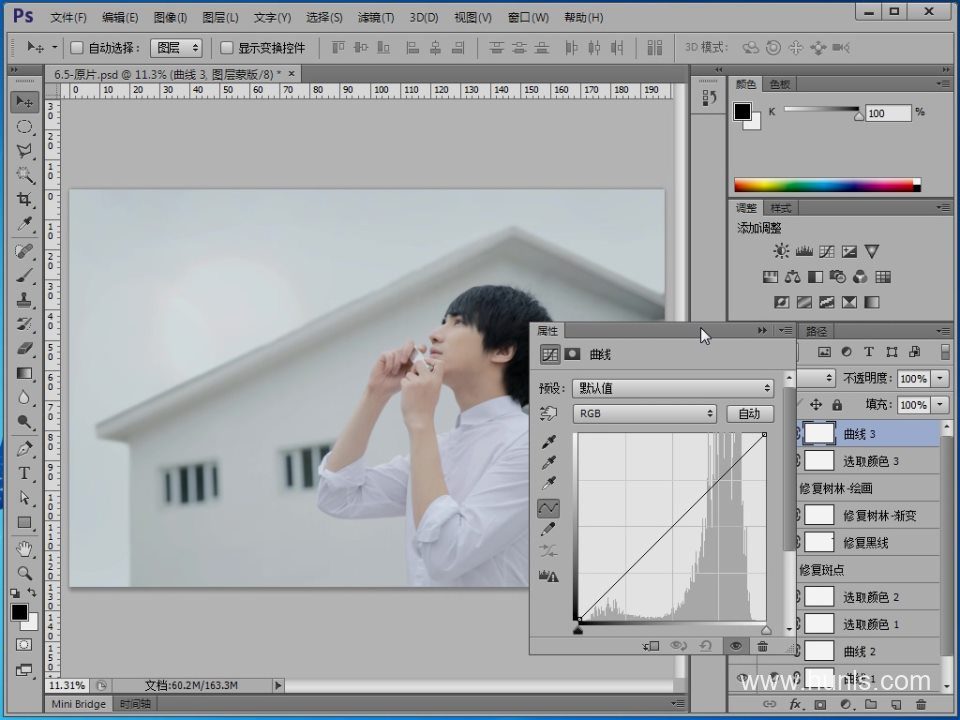Image resolution: width=960 pixels, height=720 pixels.
Task: Open the 图层 auto-select dropdown
Action: click(x=176, y=48)
